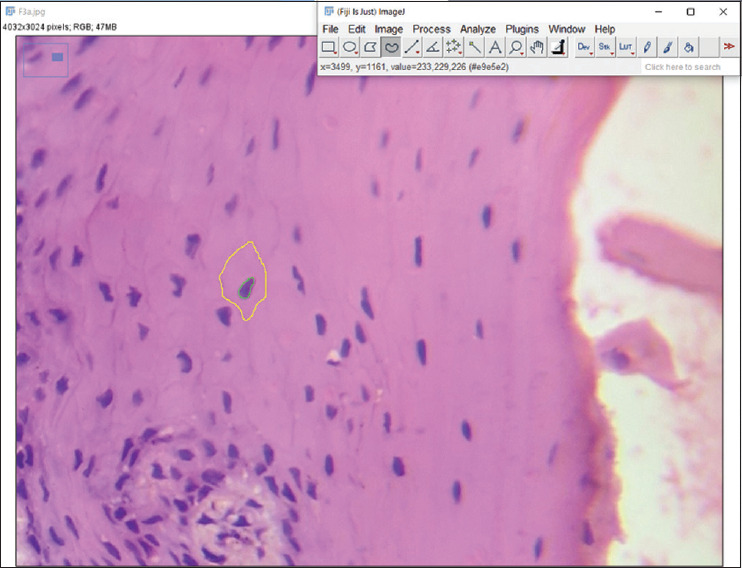Screen dimensions: 742x568
Task: Select the Oval selection tool
Action: click(x=350, y=47)
